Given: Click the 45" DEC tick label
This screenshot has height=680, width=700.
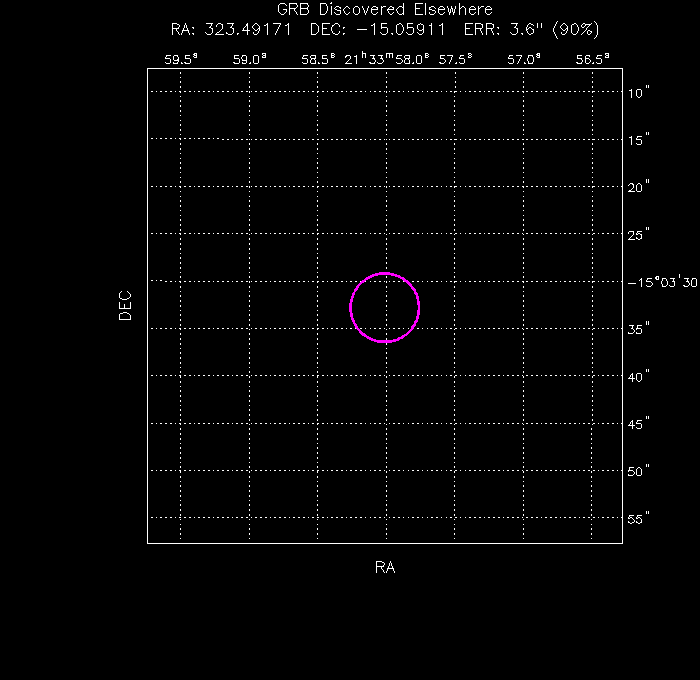Looking at the screenshot, I should pyautogui.click(x=638, y=424).
